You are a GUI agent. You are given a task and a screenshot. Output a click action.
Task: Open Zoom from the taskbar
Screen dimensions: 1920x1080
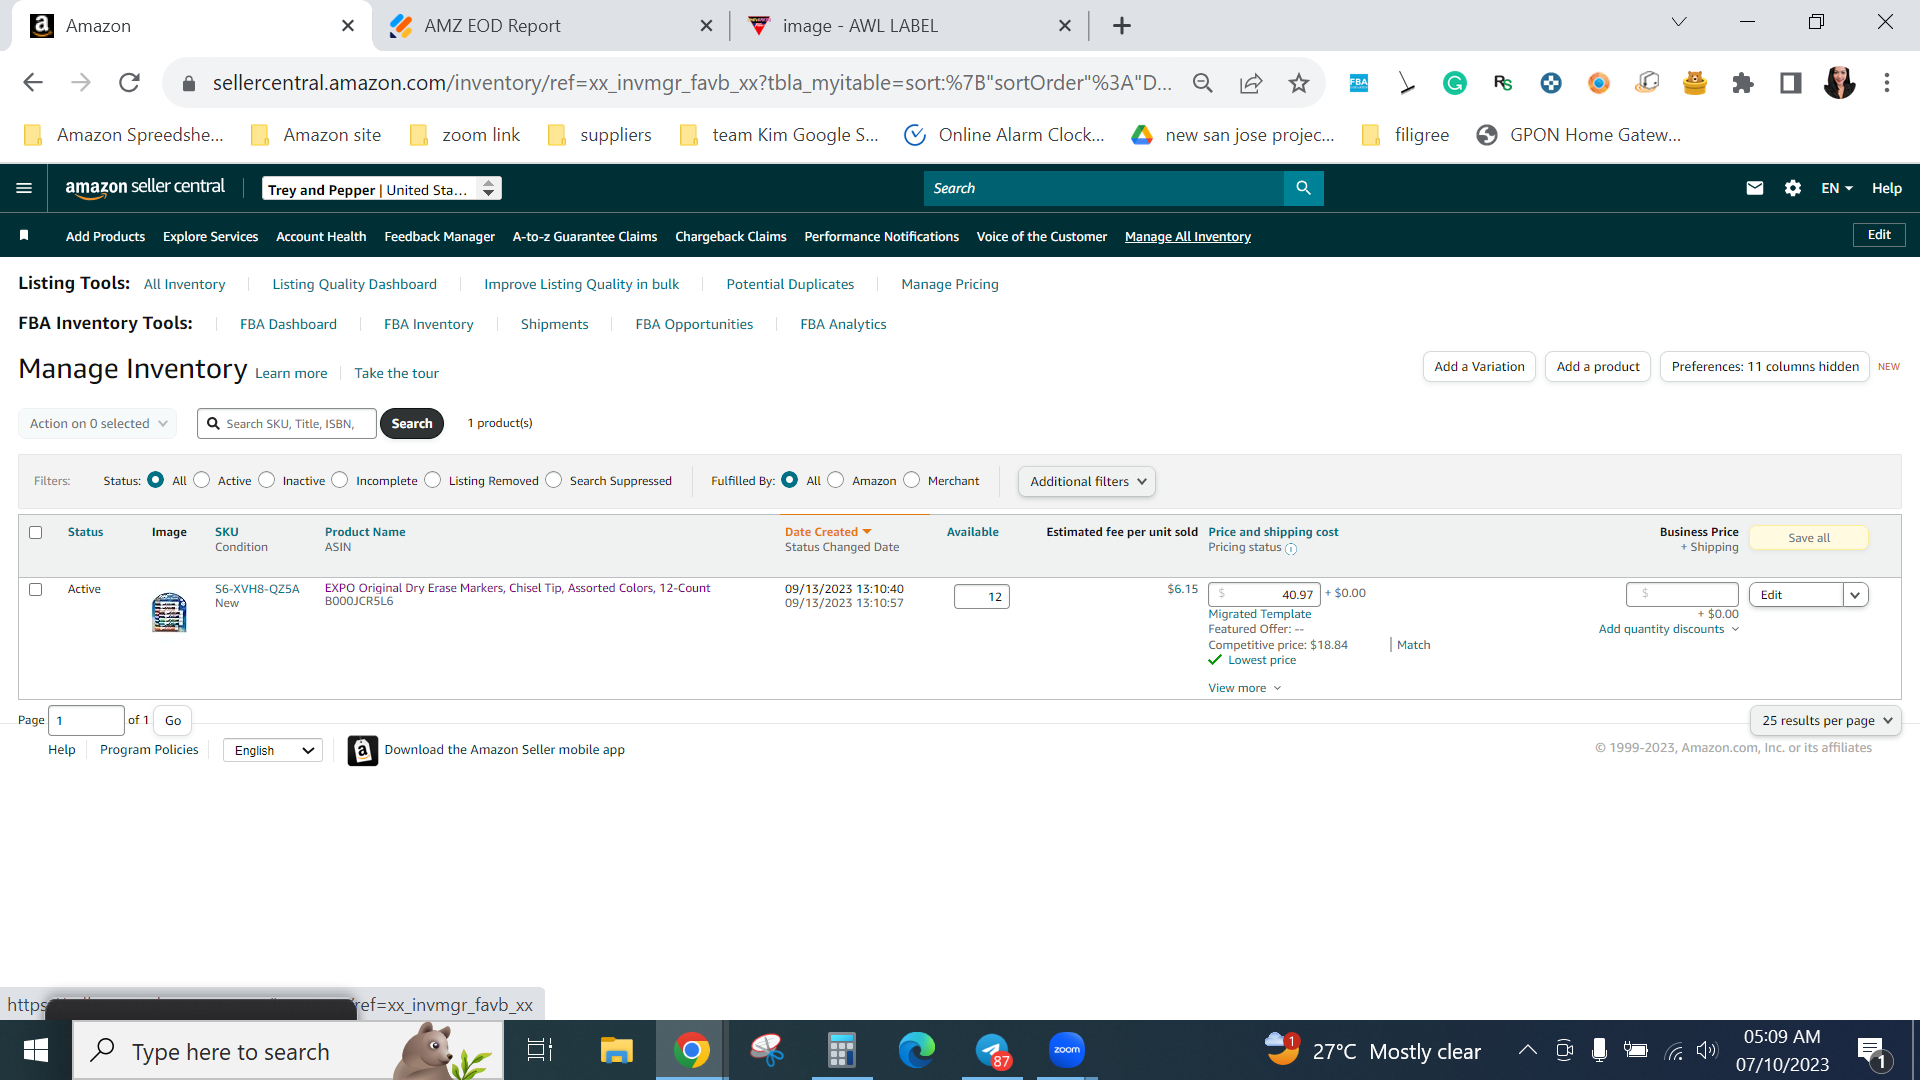[1067, 1050]
